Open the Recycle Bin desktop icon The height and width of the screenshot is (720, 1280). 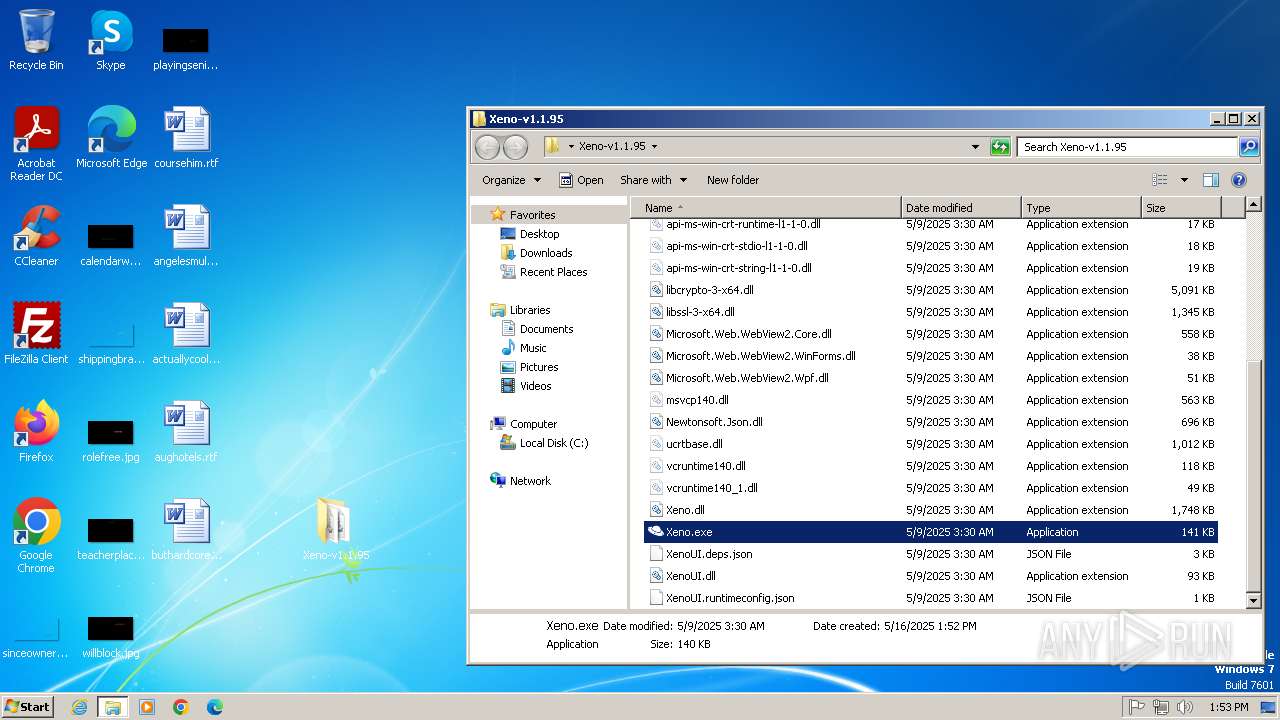tap(36, 40)
